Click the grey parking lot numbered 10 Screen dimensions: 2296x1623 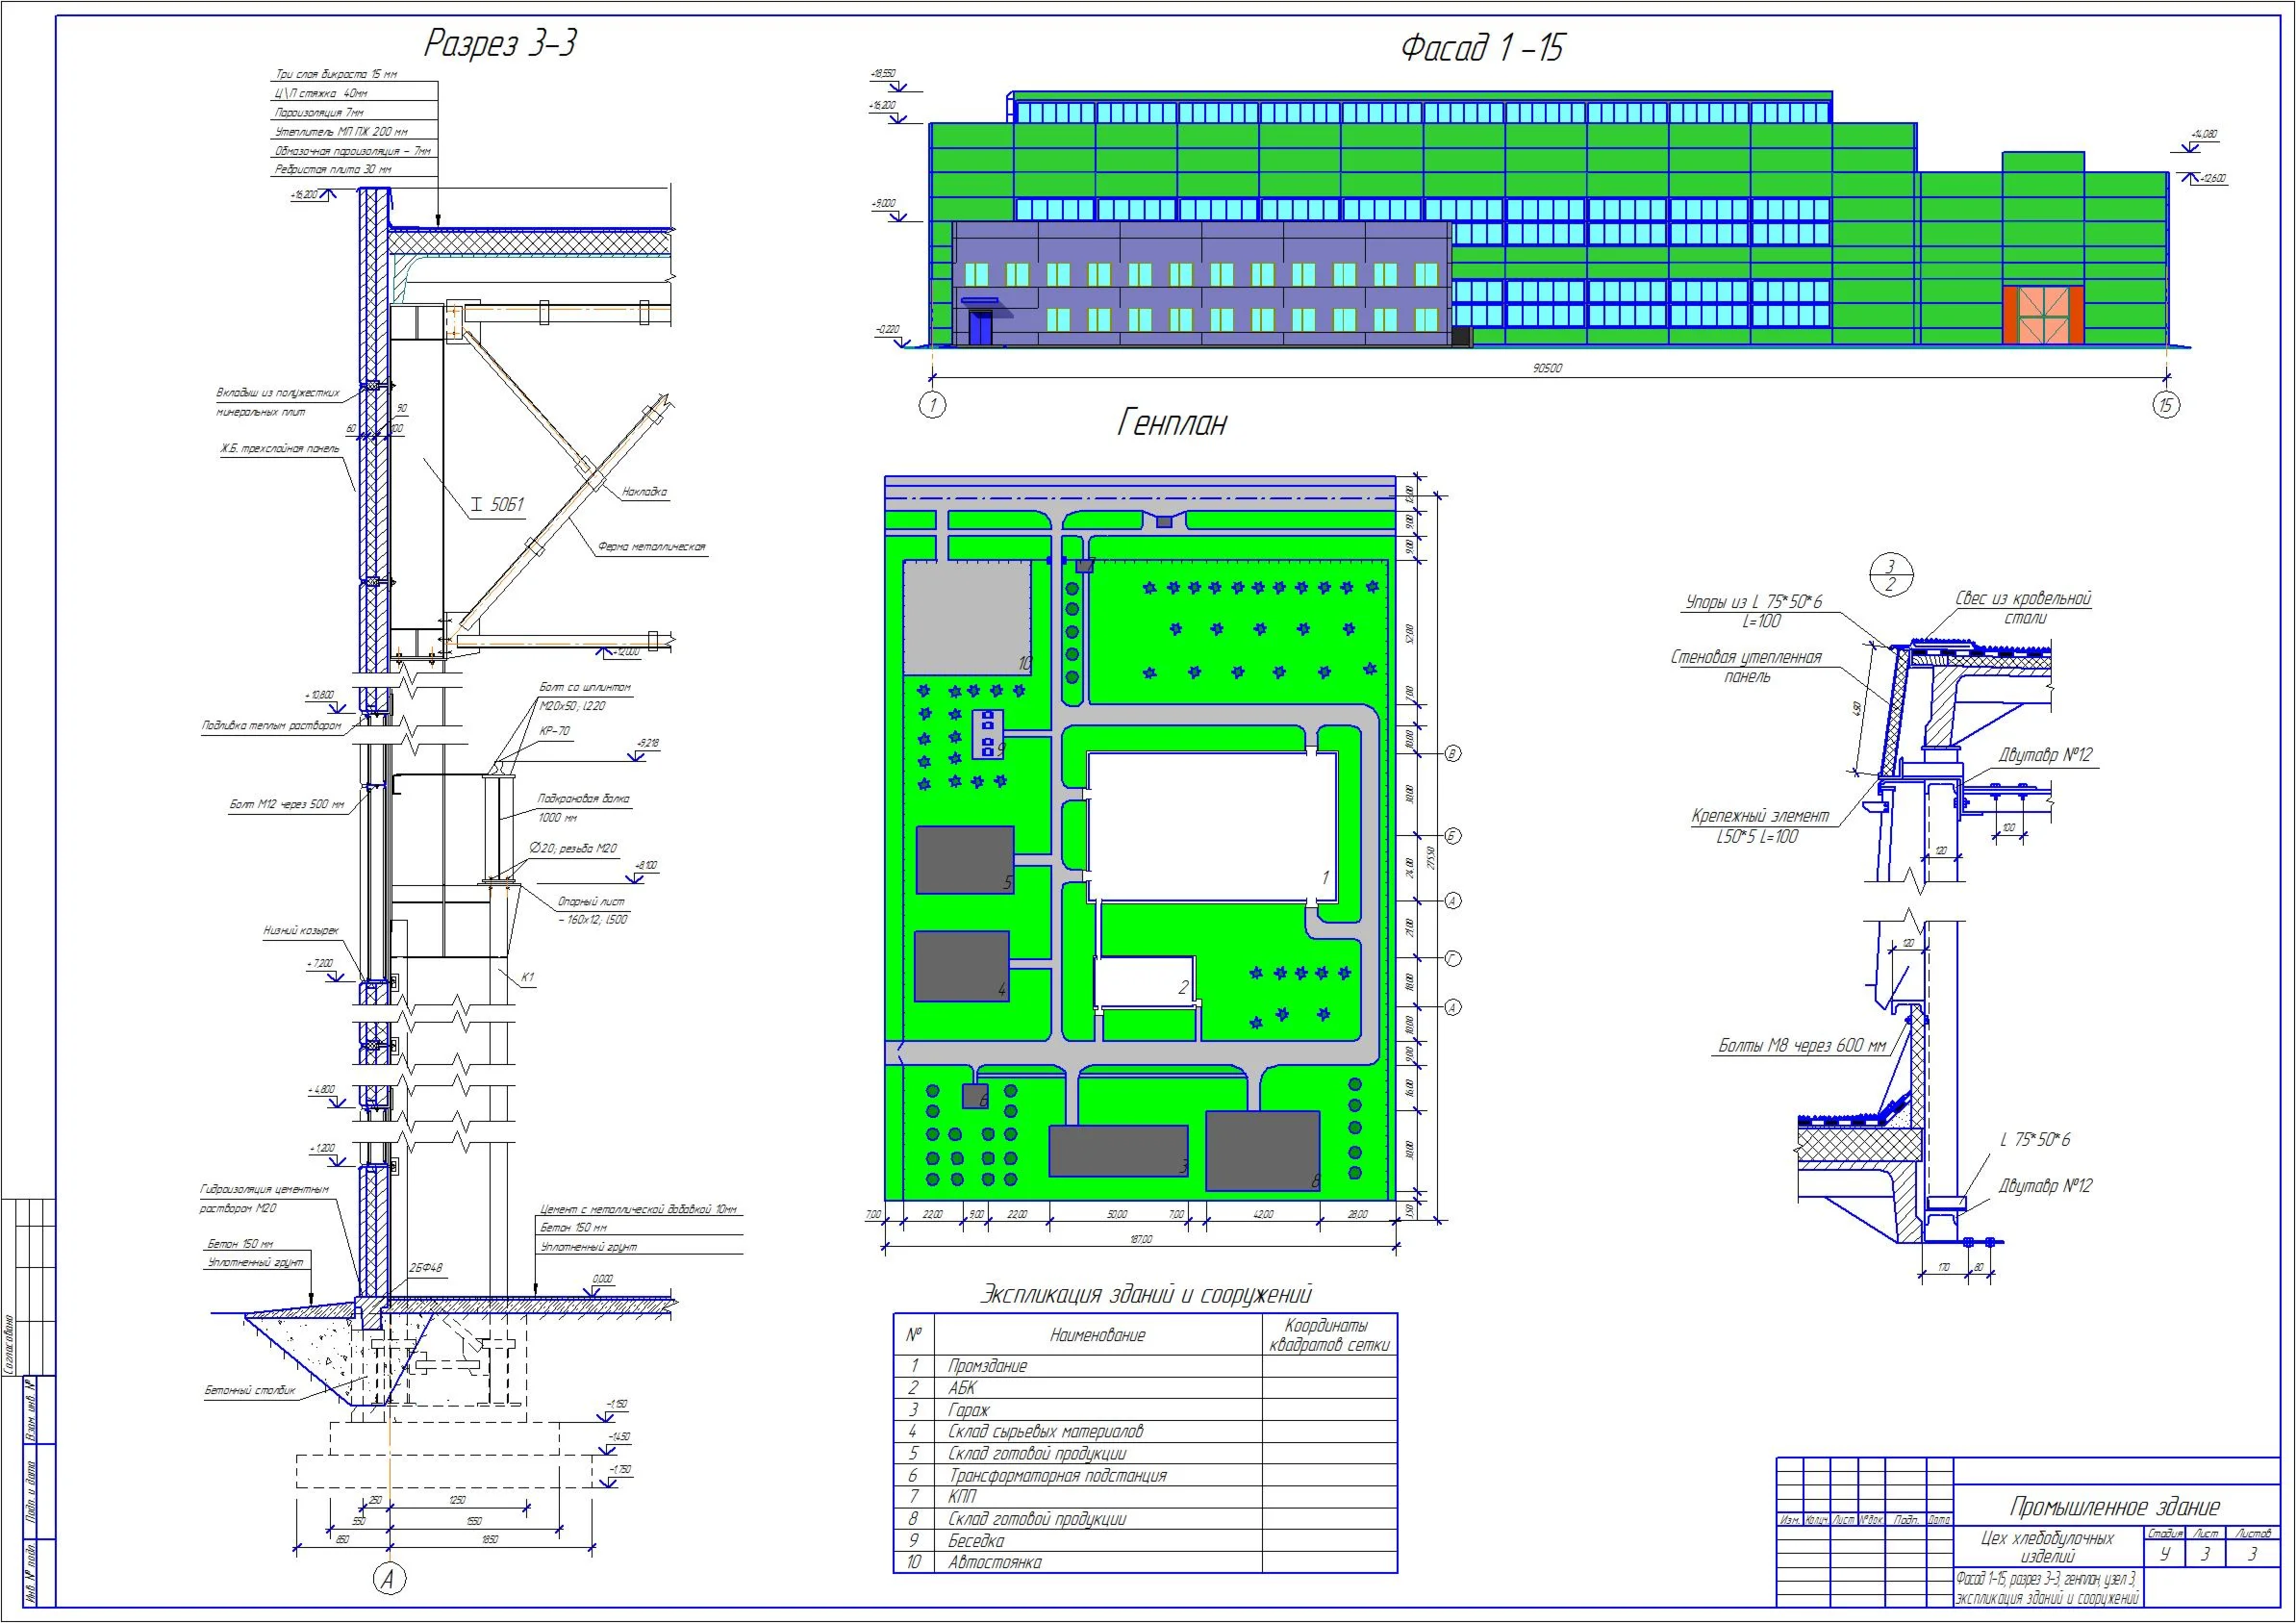[x=966, y=617]
